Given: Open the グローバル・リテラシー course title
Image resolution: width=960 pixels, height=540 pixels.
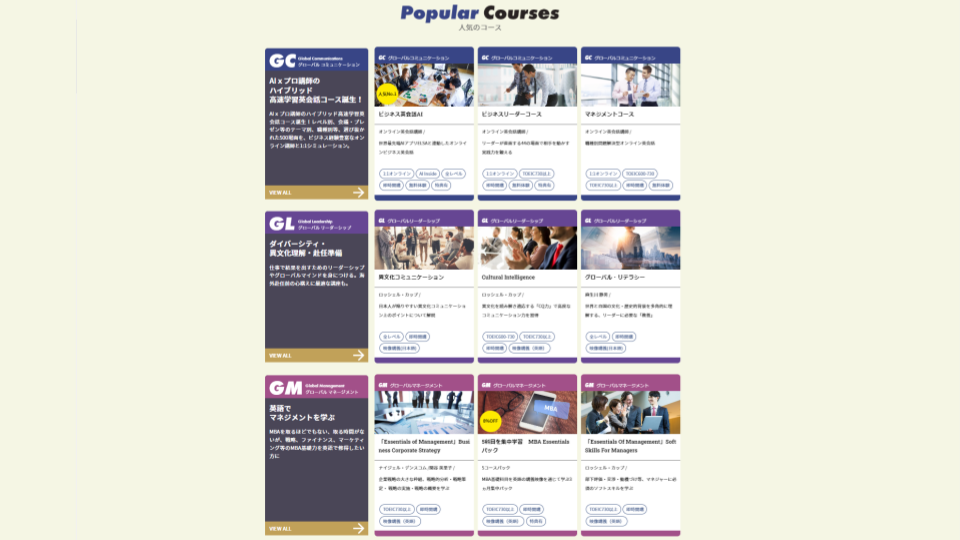Looking at the screenshot, I should [615, 277].
